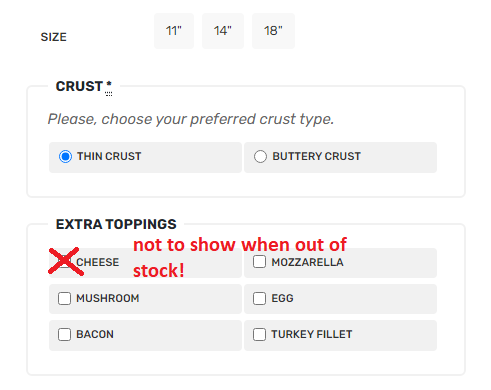Image resolution: width=491 pixels, height=390 pixels.
Task: Click the Thin Crust label text
Action: point(109,156)
